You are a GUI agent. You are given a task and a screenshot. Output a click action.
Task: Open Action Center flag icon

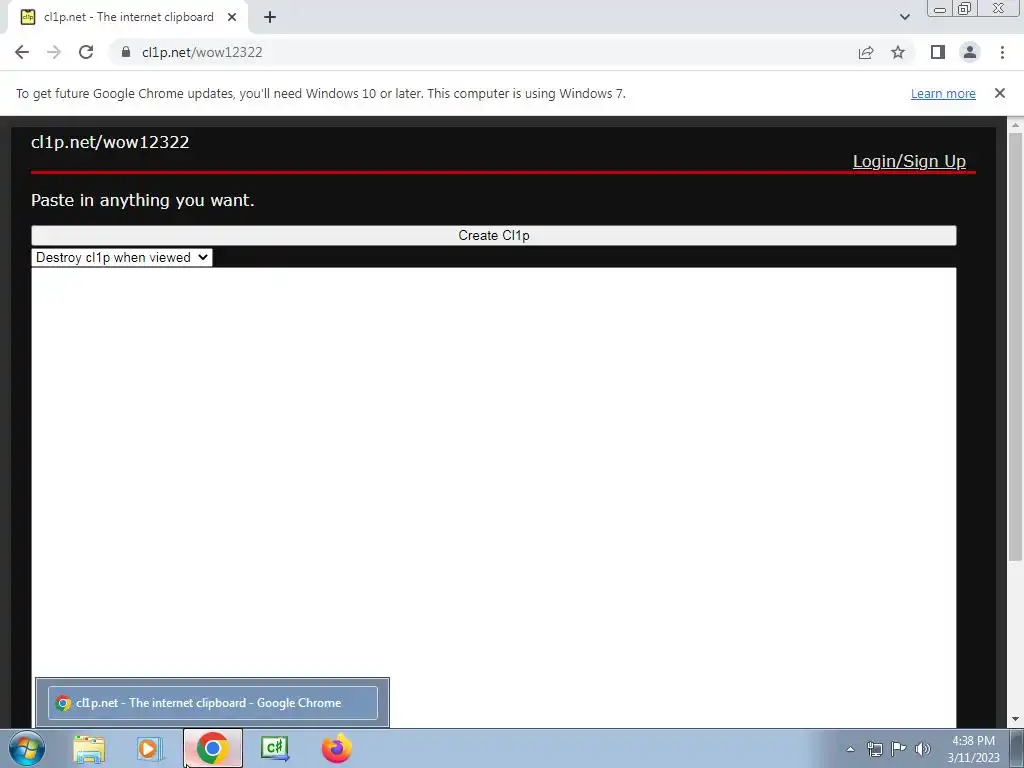899,749
